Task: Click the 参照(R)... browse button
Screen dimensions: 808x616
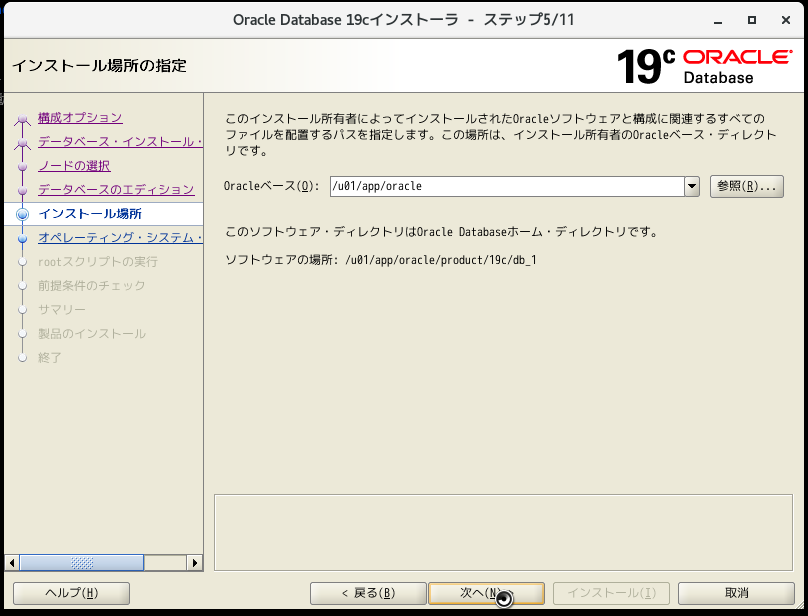Action: (747, 186)
